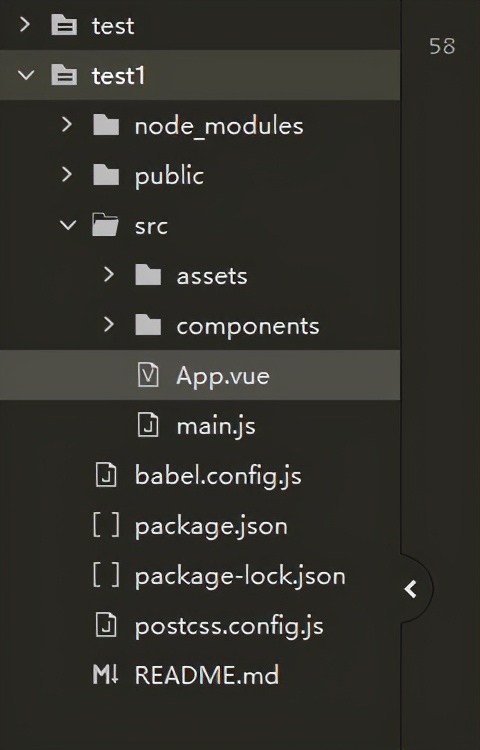Viewport: 480px width, 750px height.
Task: Collapse the test1 project tree
Action: pos(26,75)
